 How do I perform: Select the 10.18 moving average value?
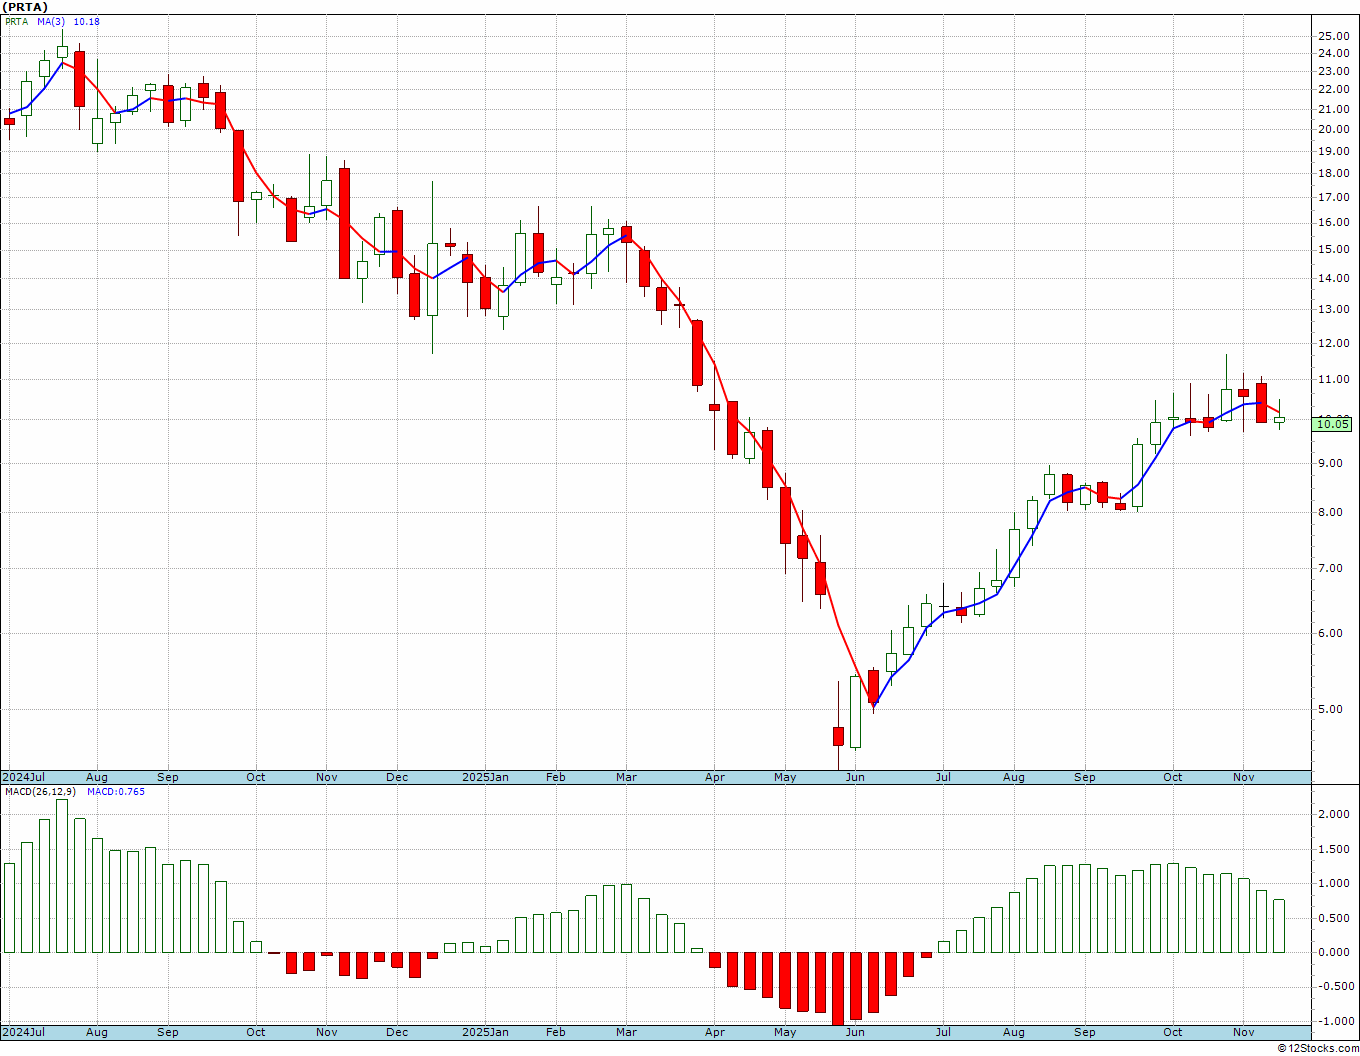[x=87, y=22]
